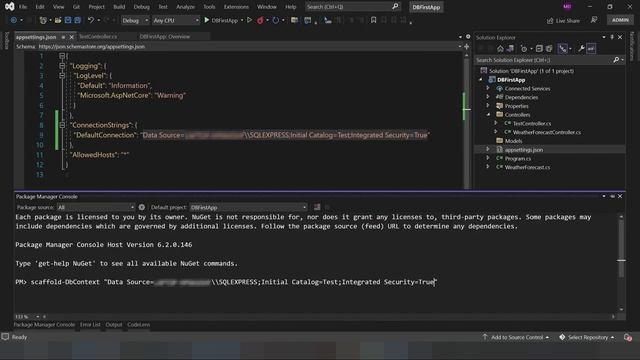Click Start Without Debugging outline play icon
Image resolution: width=640 pixels, height=360 pixels.
[249, 20]
